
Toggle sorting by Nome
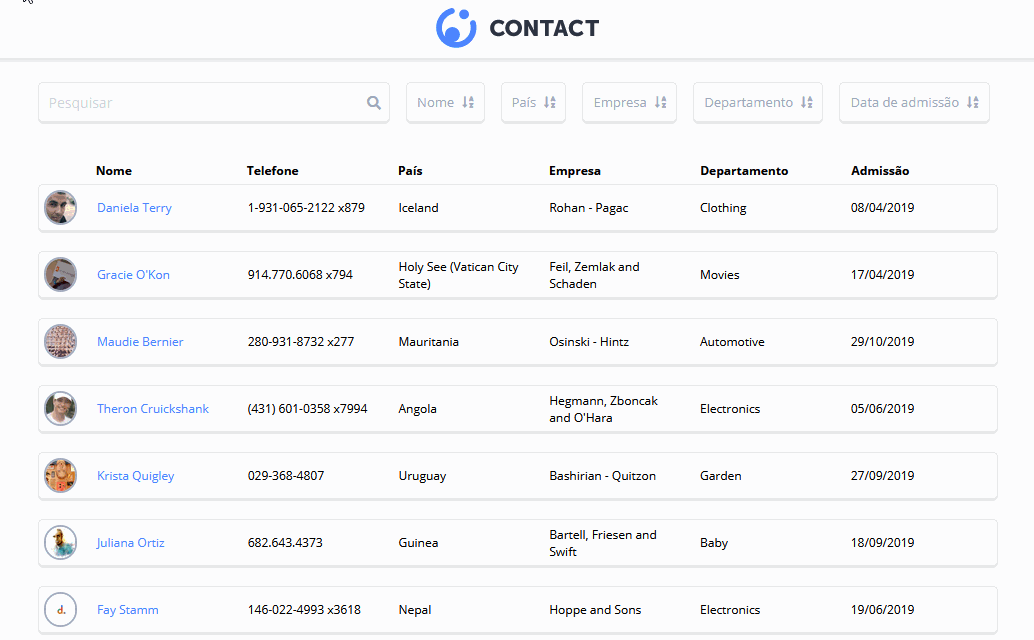tap(445, 102)
